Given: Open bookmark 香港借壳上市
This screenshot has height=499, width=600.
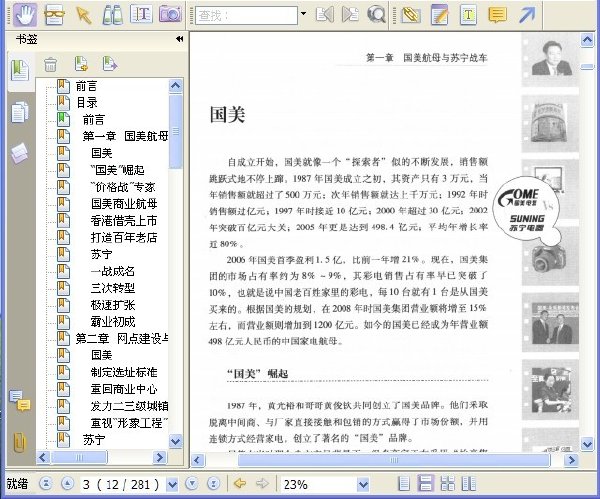Looking at the screenshot, I should (x=124, y=220).
